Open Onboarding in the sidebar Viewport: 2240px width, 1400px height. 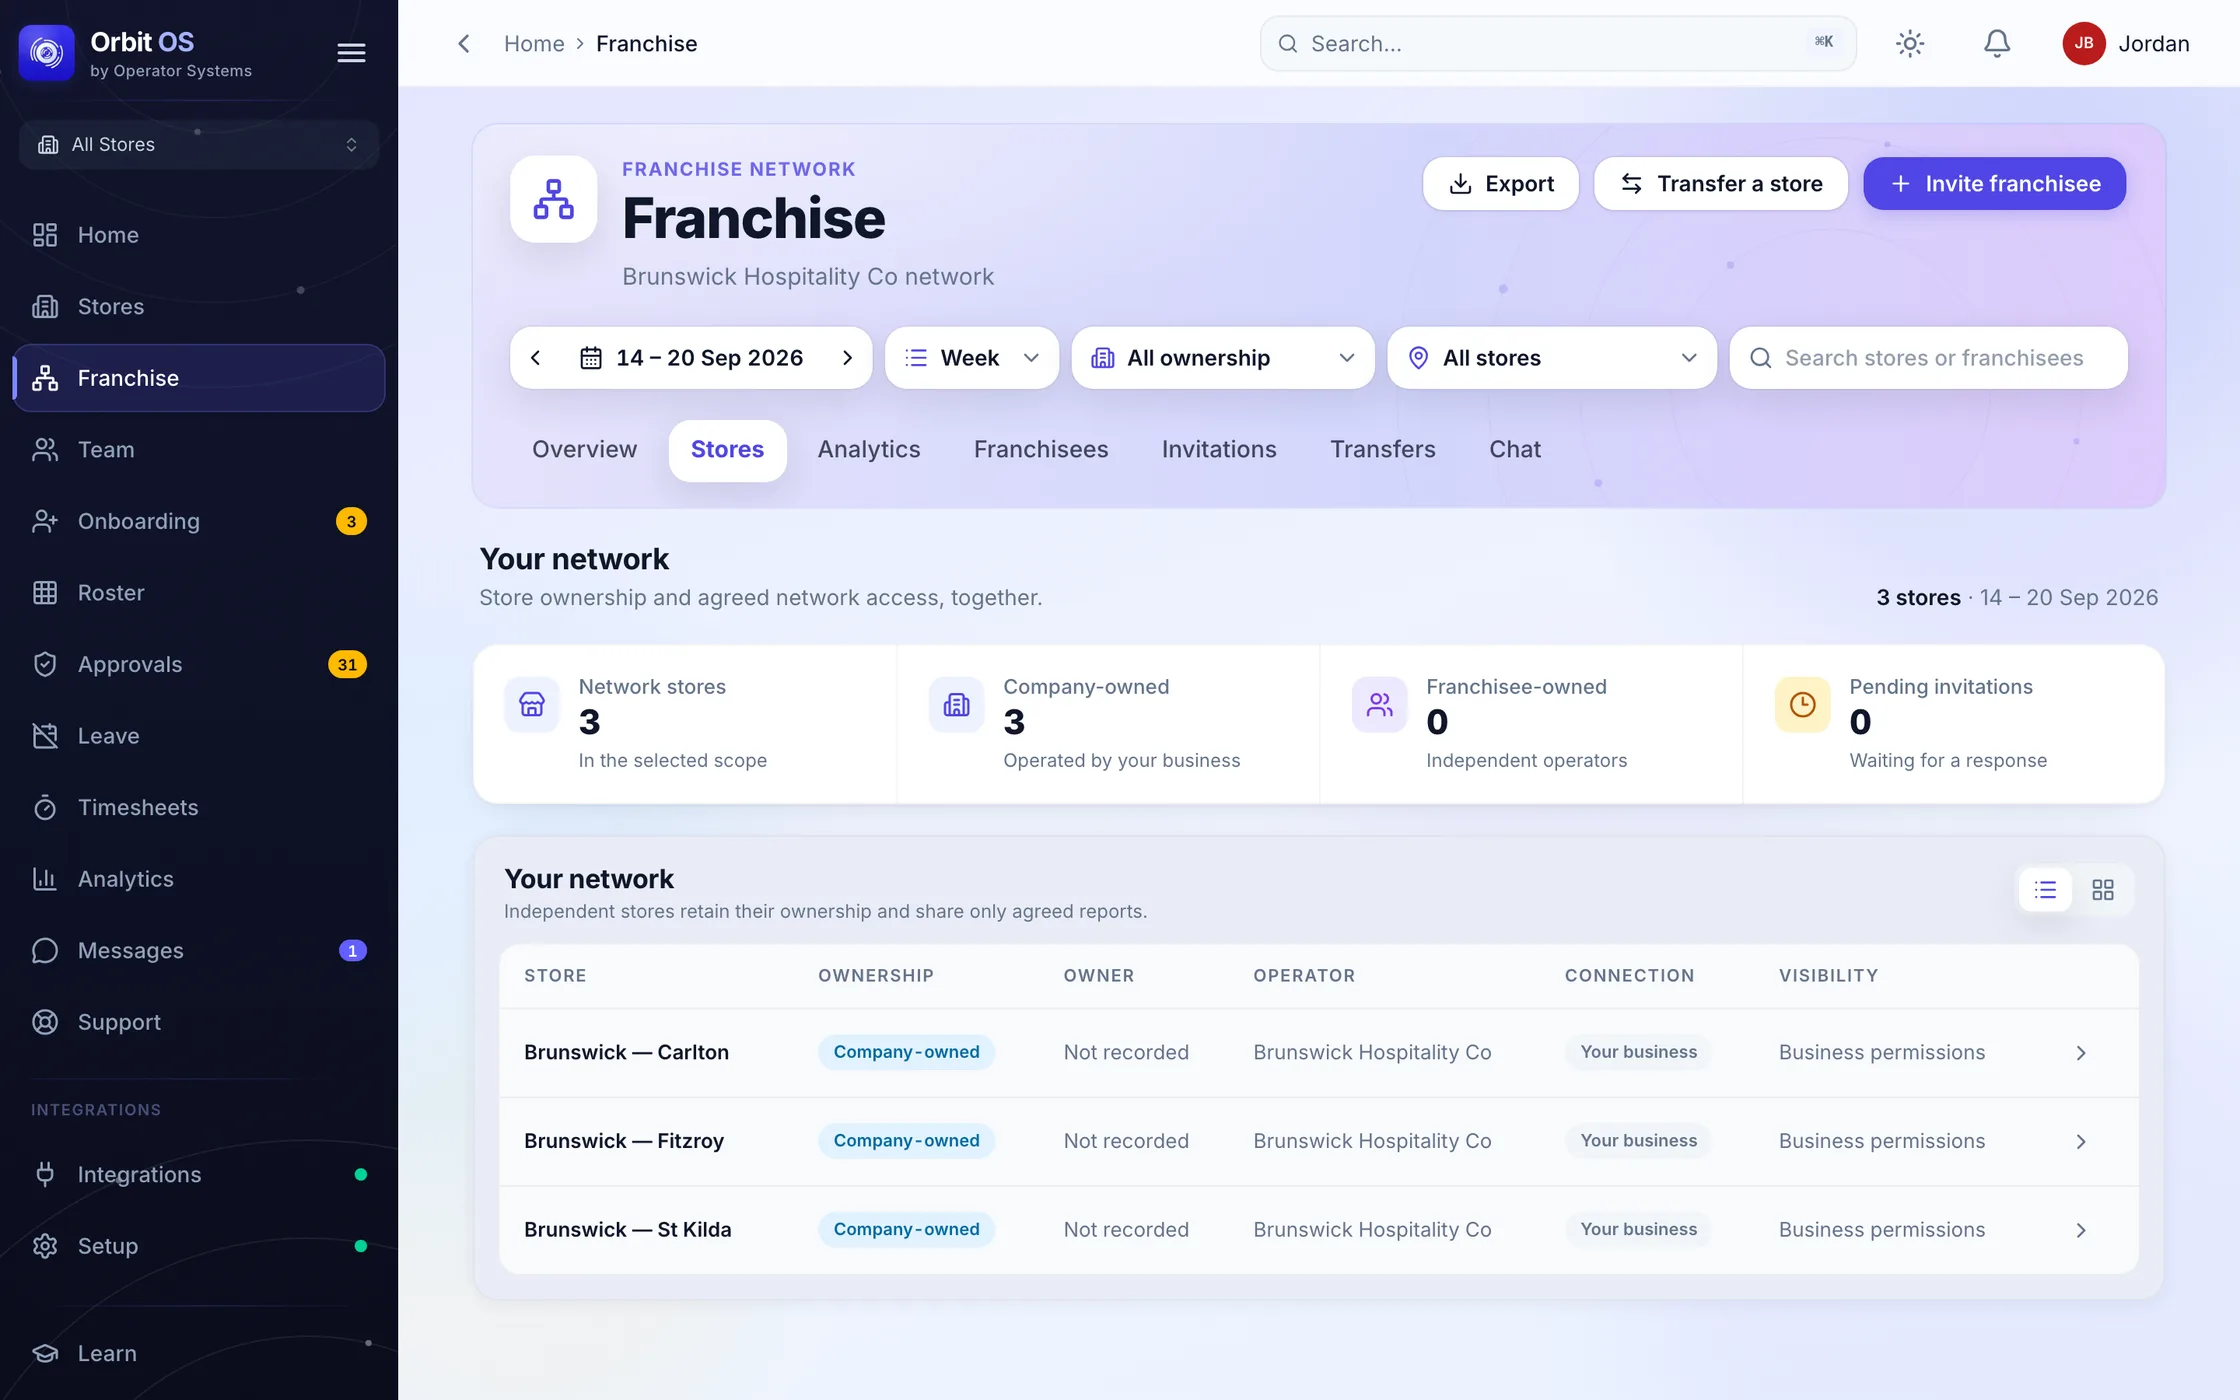(199, 522)
